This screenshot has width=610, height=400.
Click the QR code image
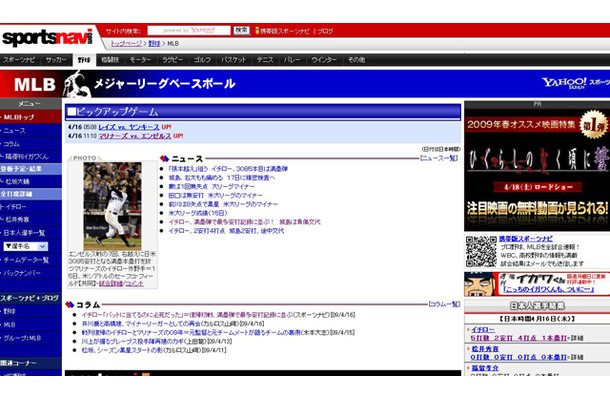(481, 251)
